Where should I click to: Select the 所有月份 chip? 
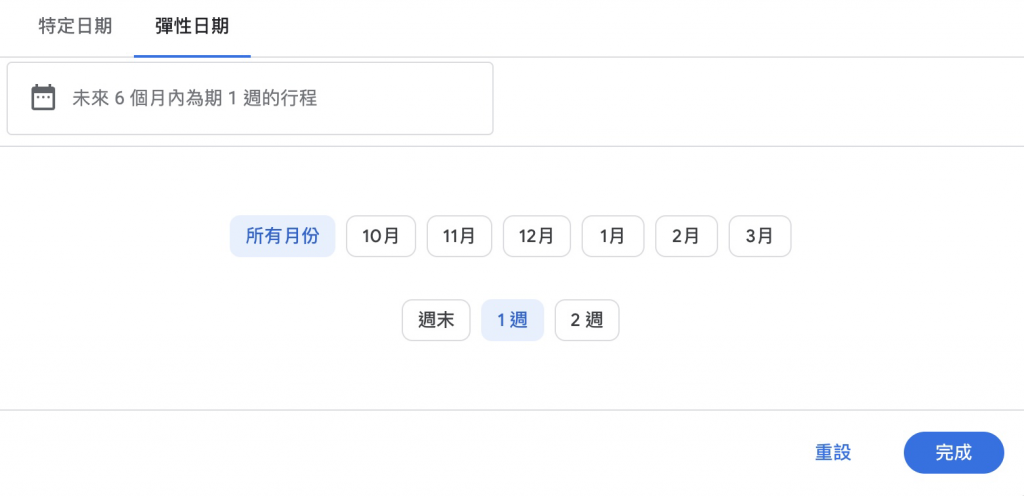(x=282, y=236)
